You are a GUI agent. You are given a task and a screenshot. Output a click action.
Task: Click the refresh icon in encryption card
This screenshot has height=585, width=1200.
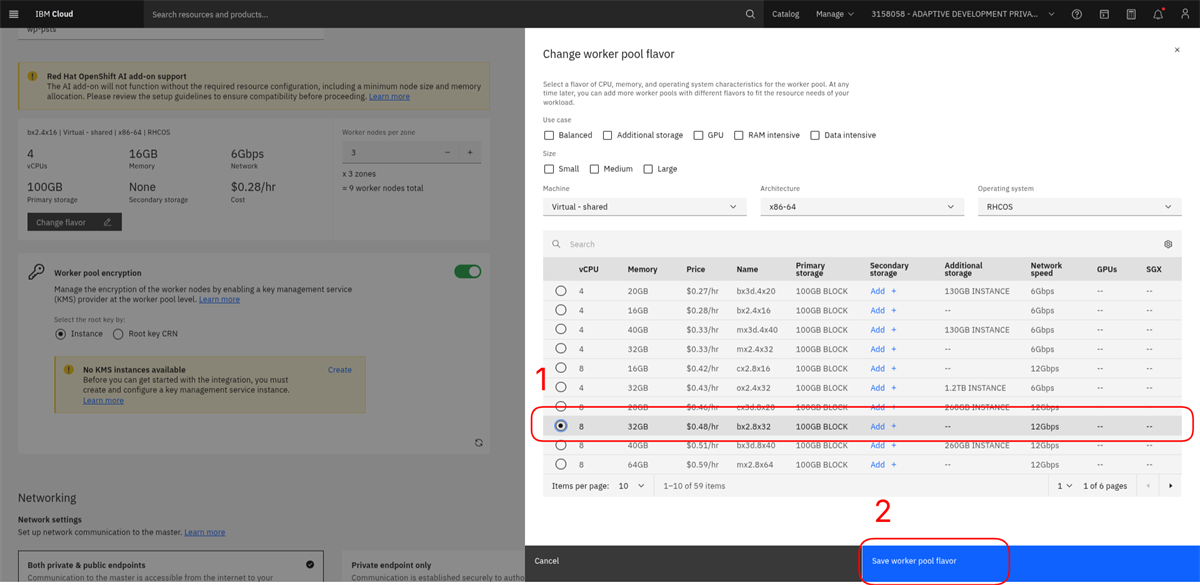[x=479, y=443]
